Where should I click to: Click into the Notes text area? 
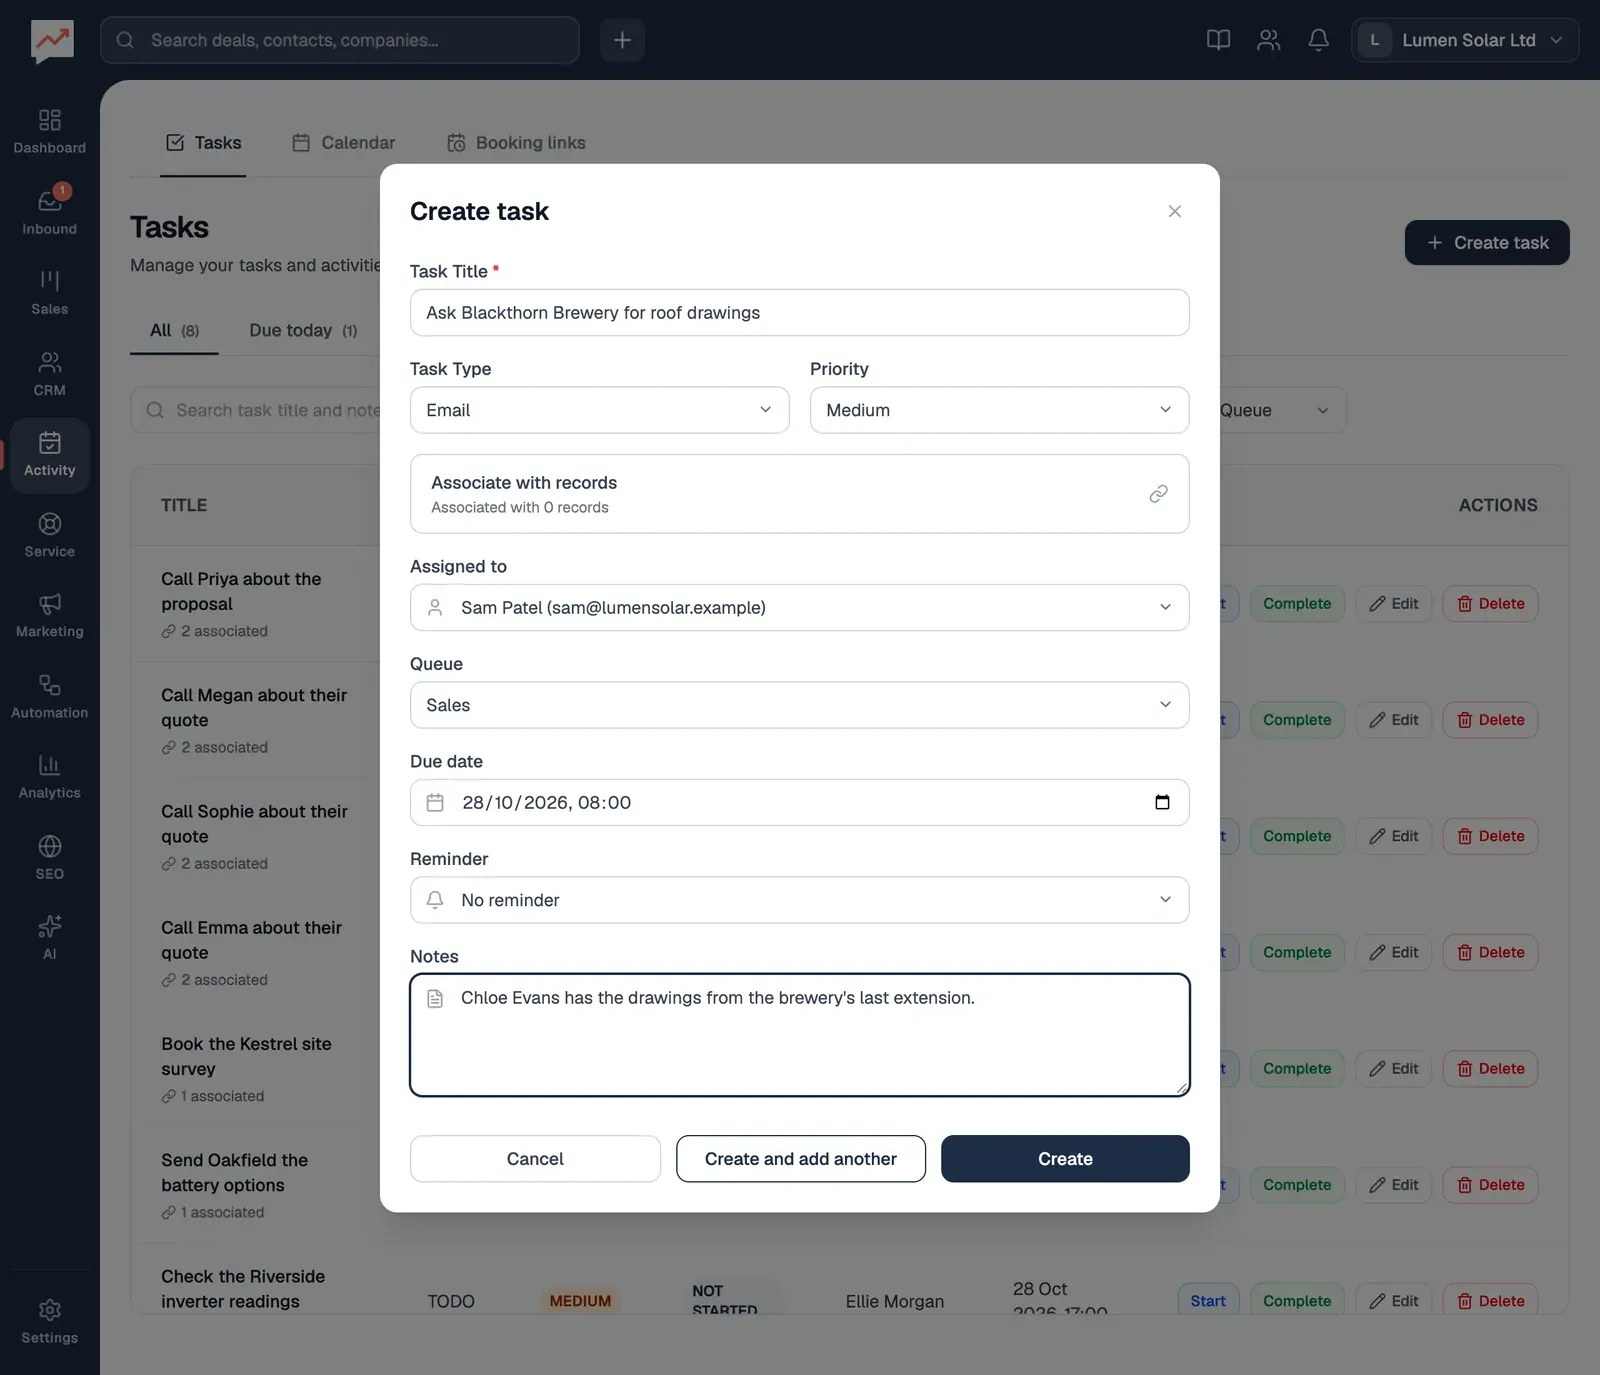799,1035
